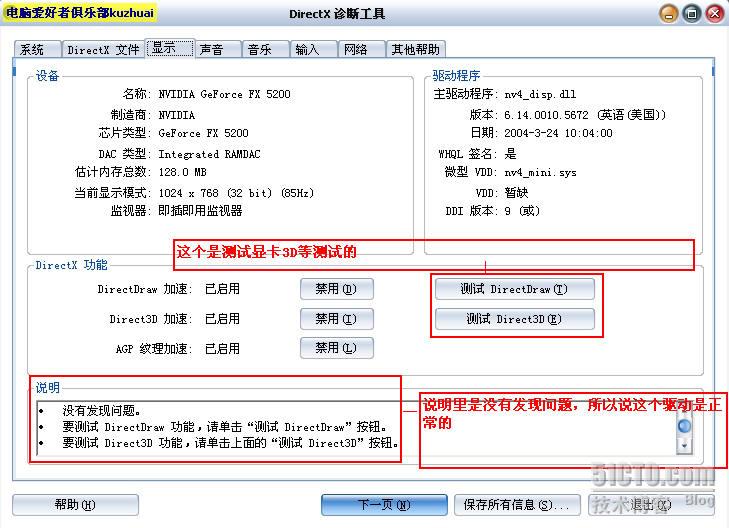The height and width of the screenshot is (528, 729).
Task: Switch to the 音乐 tab
Action: point(265,49)
